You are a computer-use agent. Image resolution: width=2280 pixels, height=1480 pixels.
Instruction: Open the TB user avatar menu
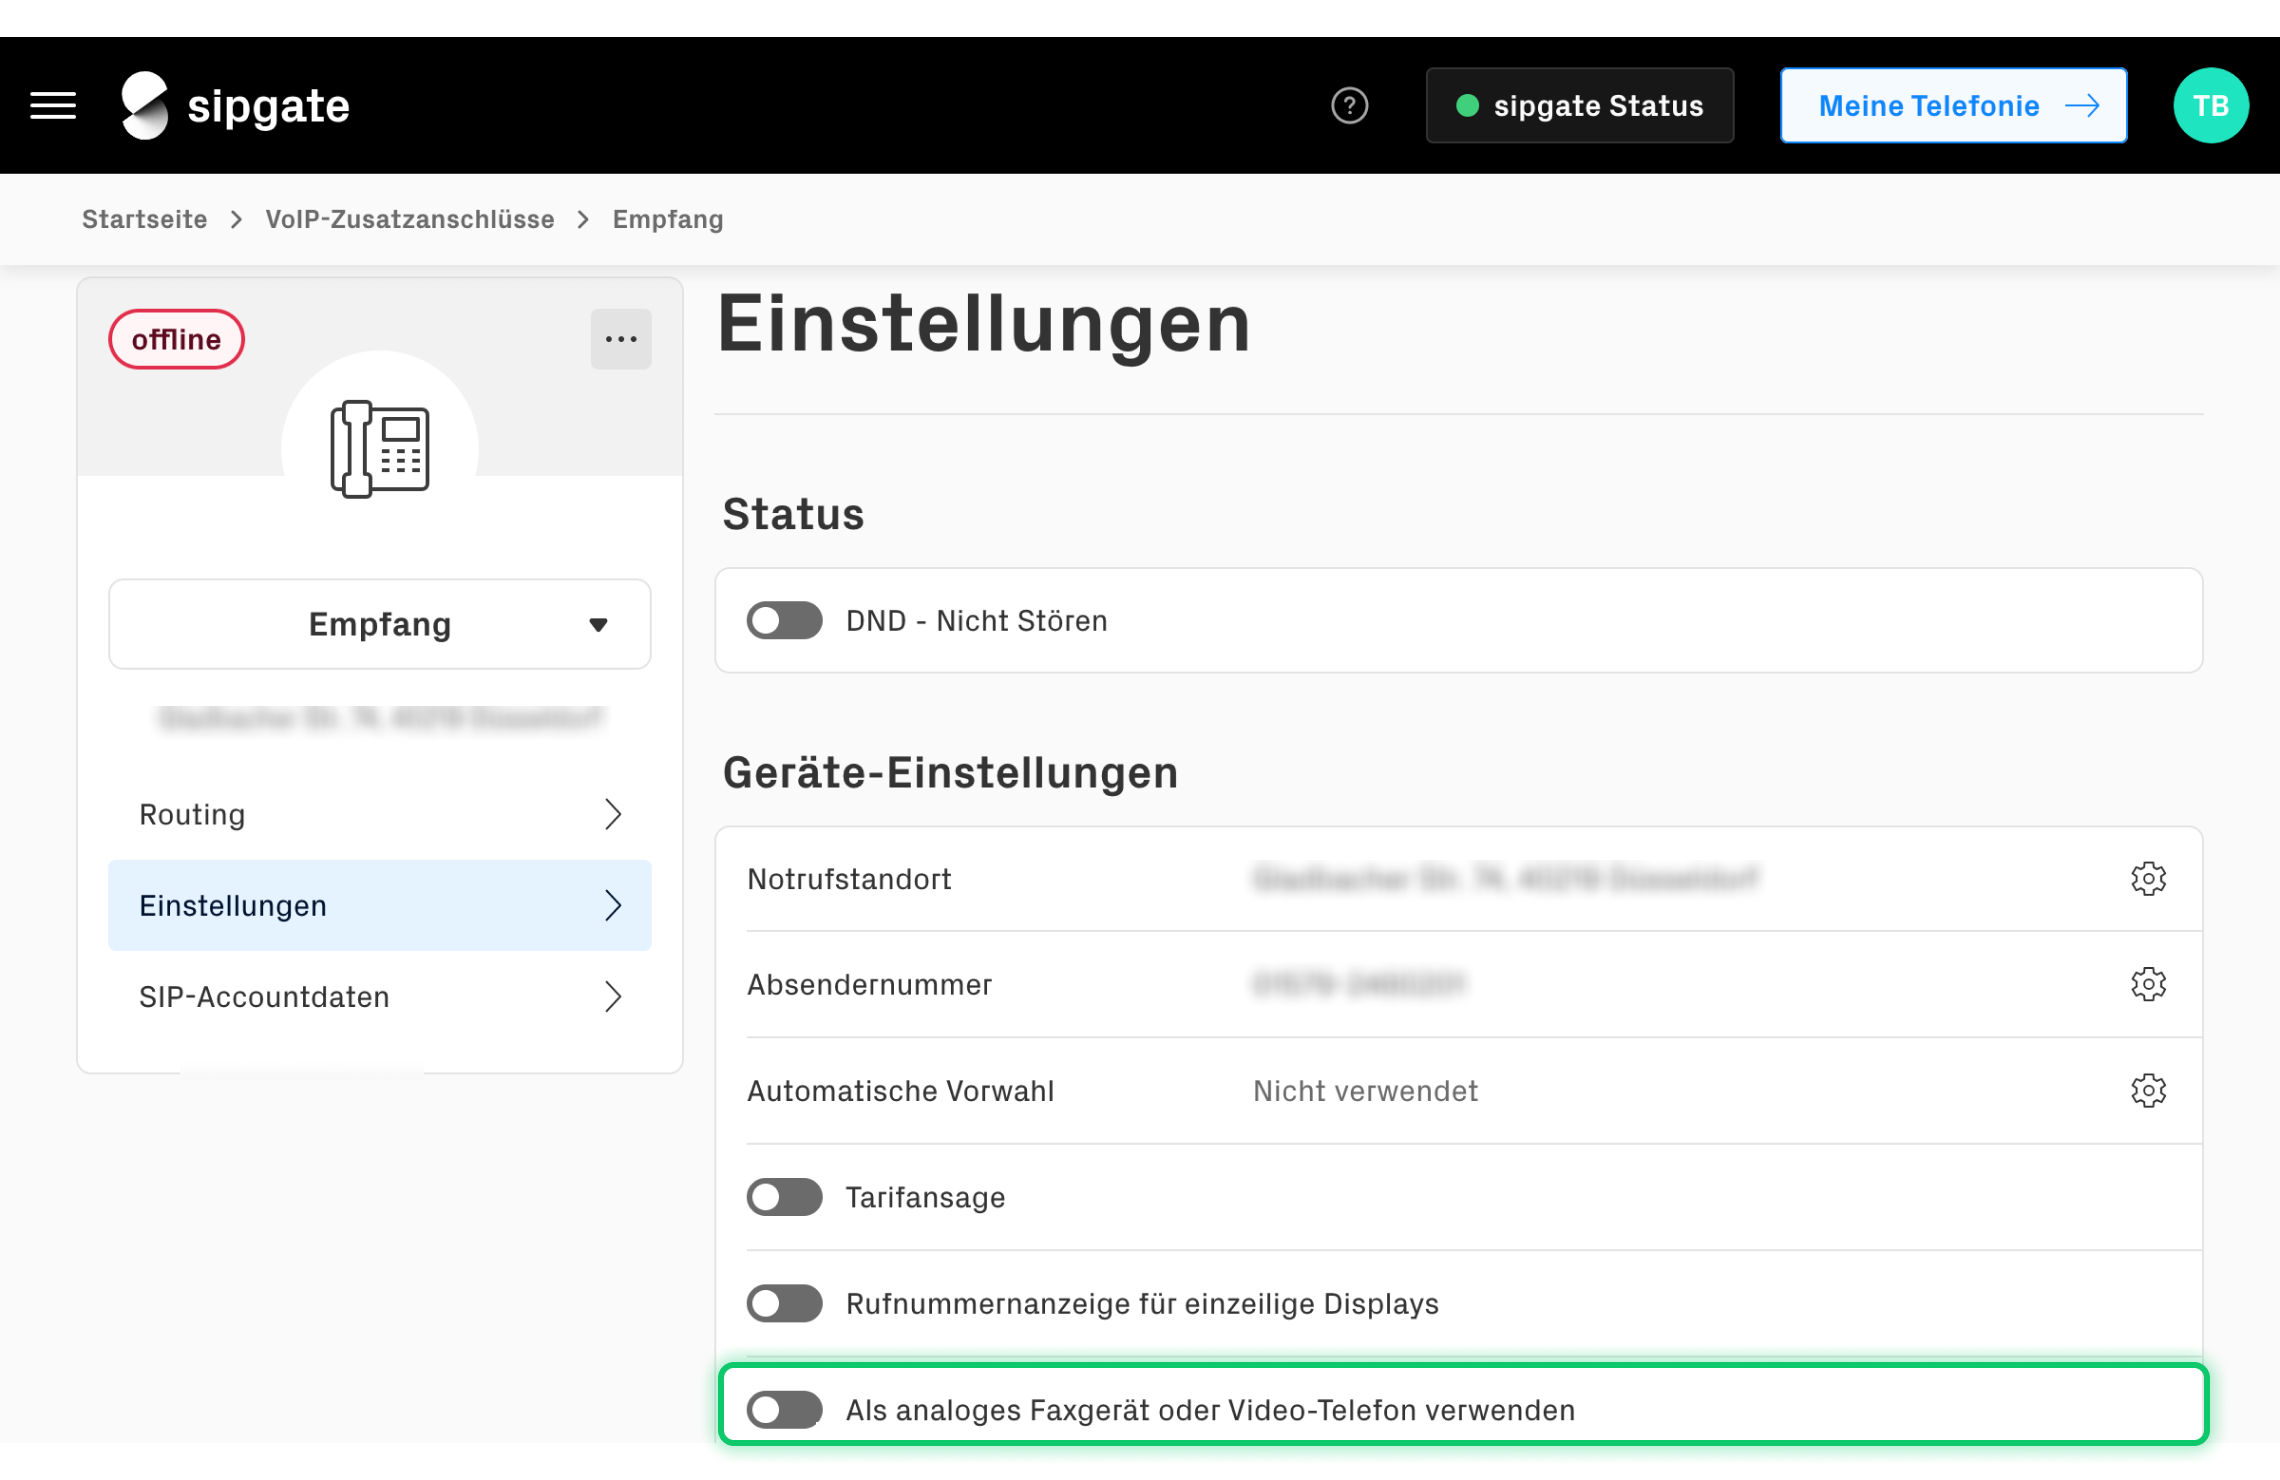(2210, 105)
